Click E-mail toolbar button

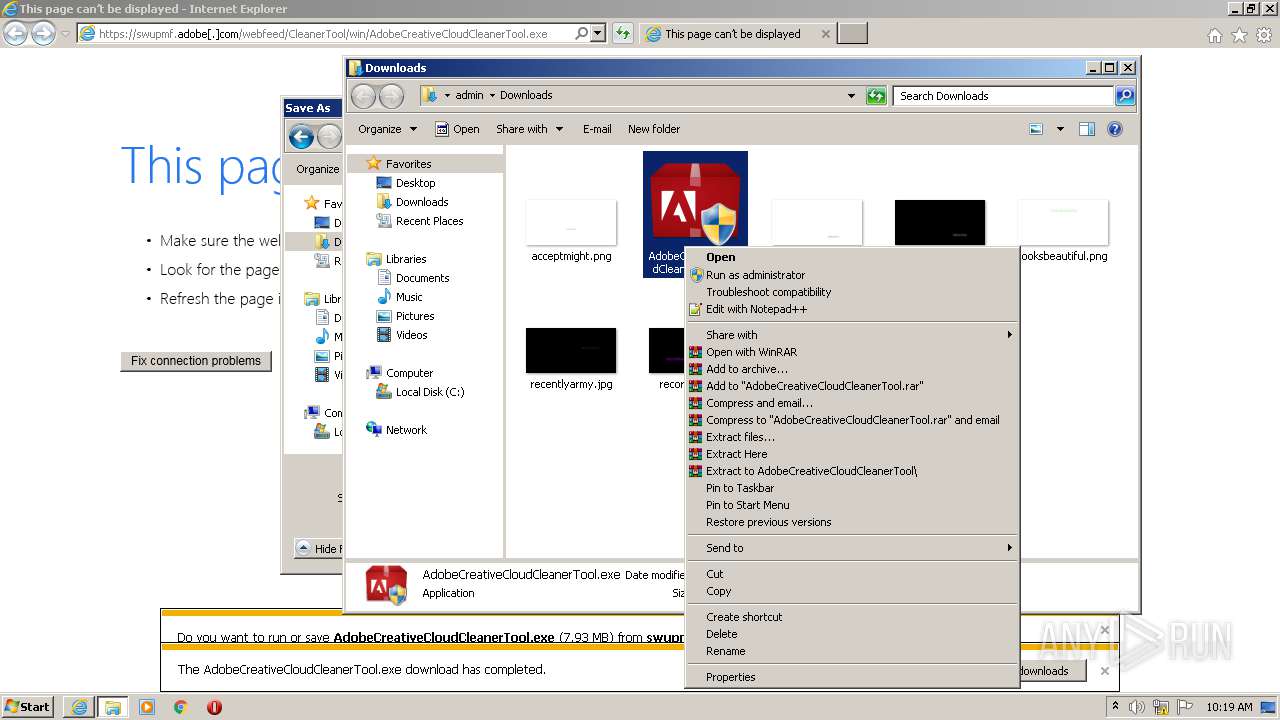click(597, 129)
